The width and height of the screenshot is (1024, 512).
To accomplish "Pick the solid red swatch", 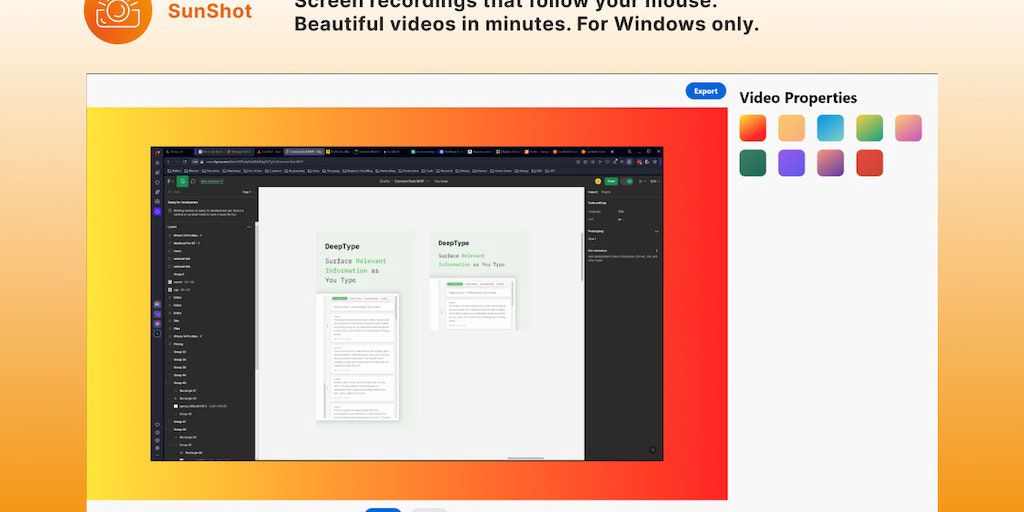I will (x=869, y=163).
